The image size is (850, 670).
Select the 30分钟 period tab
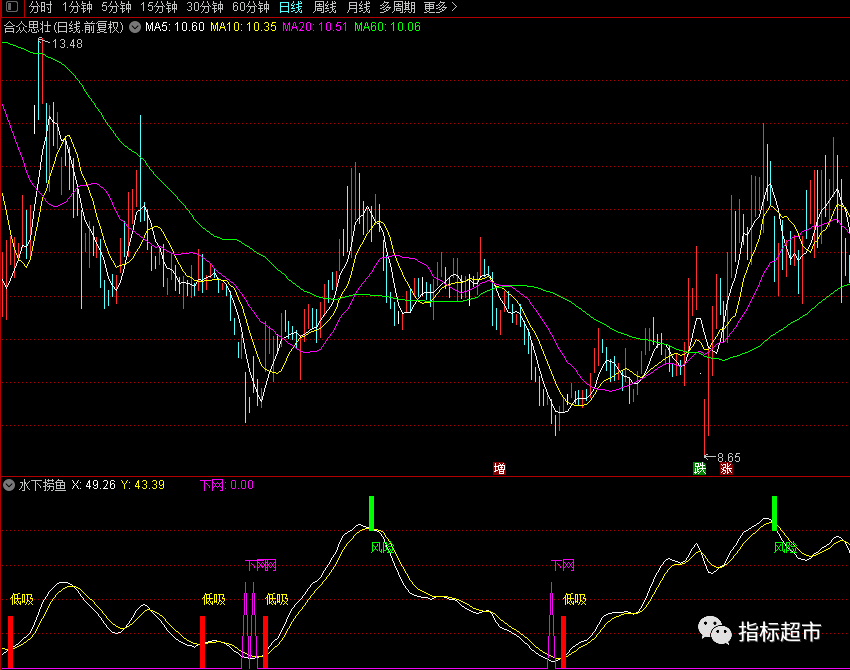tap(205, 8)
